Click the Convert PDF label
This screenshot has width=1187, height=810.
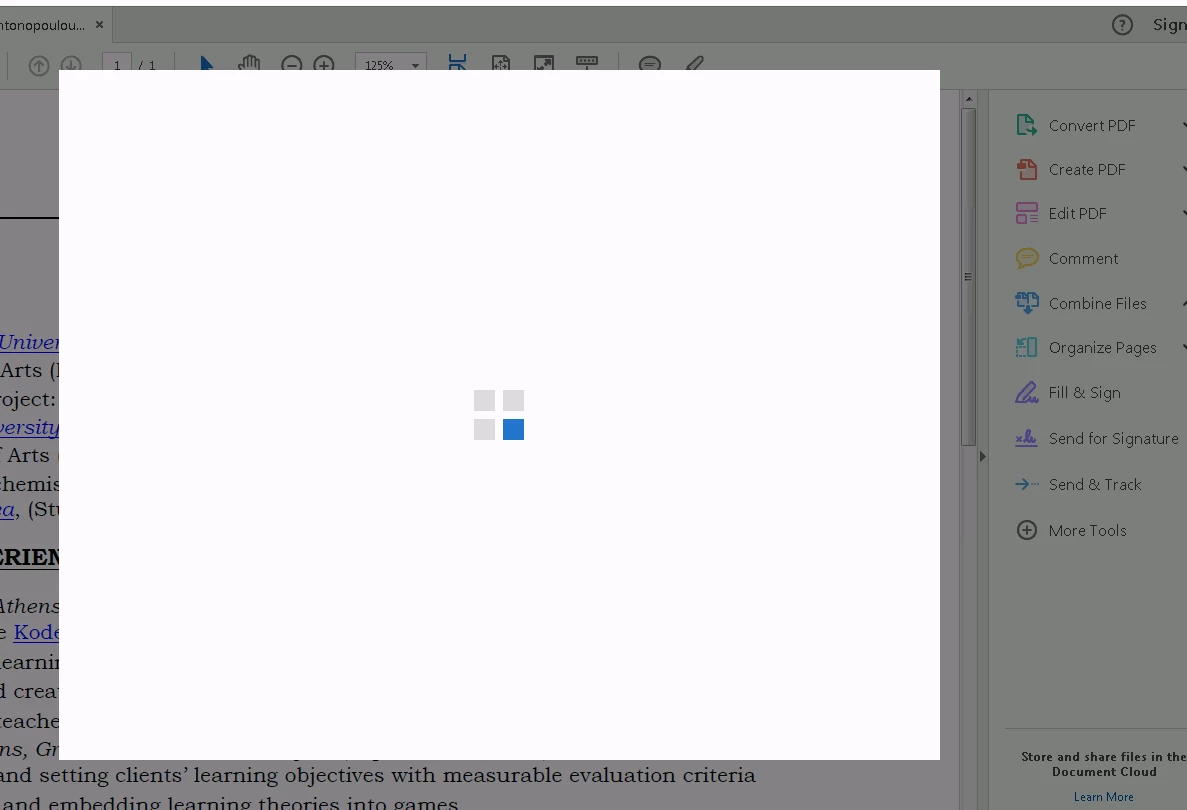point(1092,126)
